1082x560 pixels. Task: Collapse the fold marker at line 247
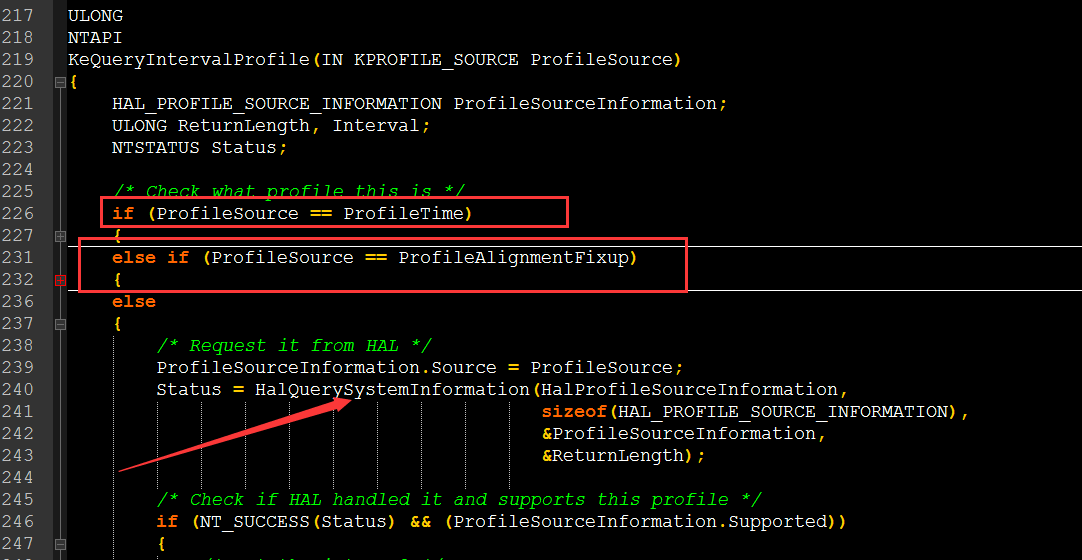click(60, 544)
